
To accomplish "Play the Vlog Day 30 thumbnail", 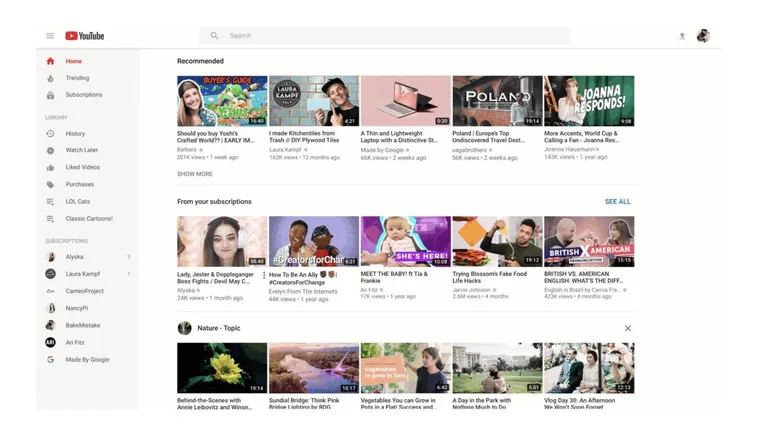I will pos(589,368).
